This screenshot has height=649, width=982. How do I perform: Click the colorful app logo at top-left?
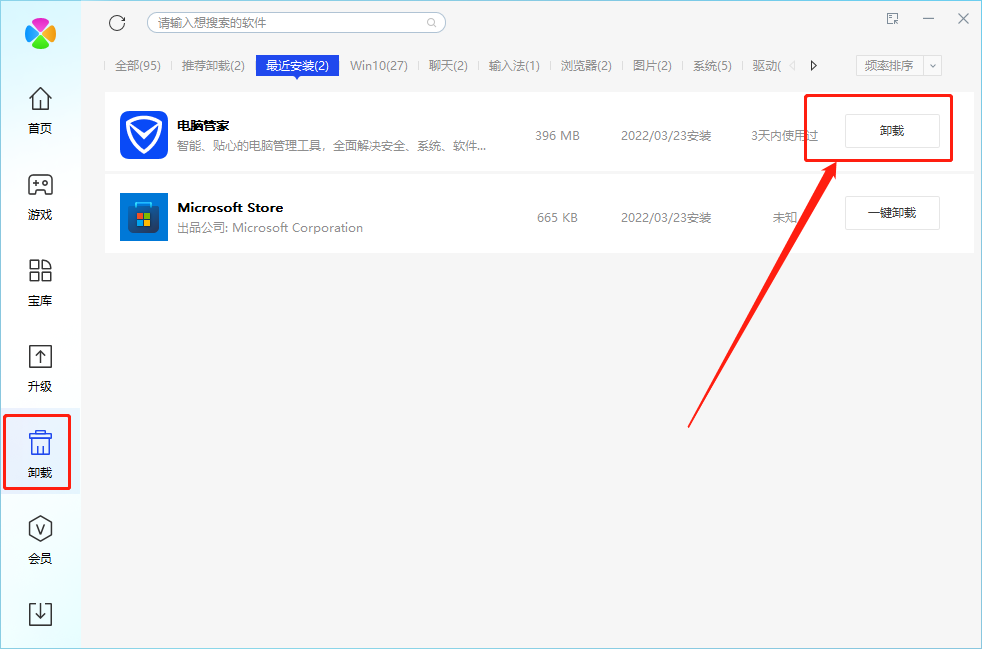pos(41,33)
